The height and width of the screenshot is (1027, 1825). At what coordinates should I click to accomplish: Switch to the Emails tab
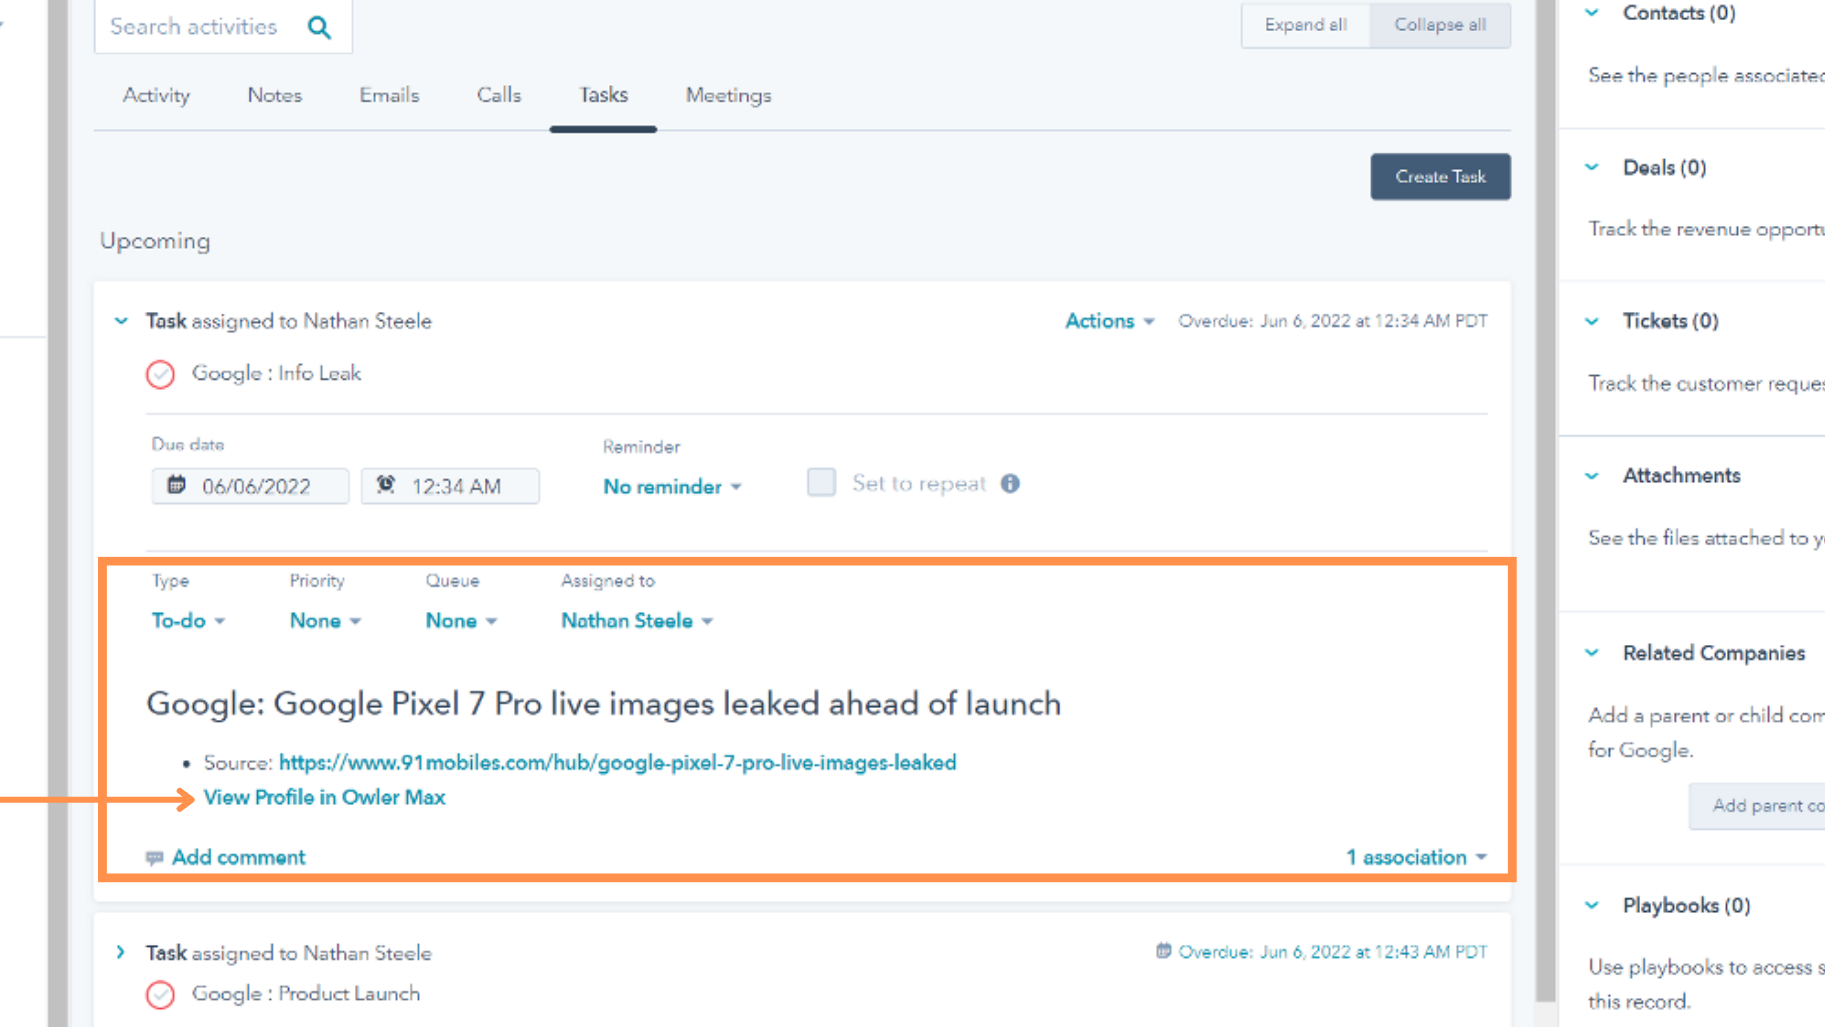coord(388,95)
